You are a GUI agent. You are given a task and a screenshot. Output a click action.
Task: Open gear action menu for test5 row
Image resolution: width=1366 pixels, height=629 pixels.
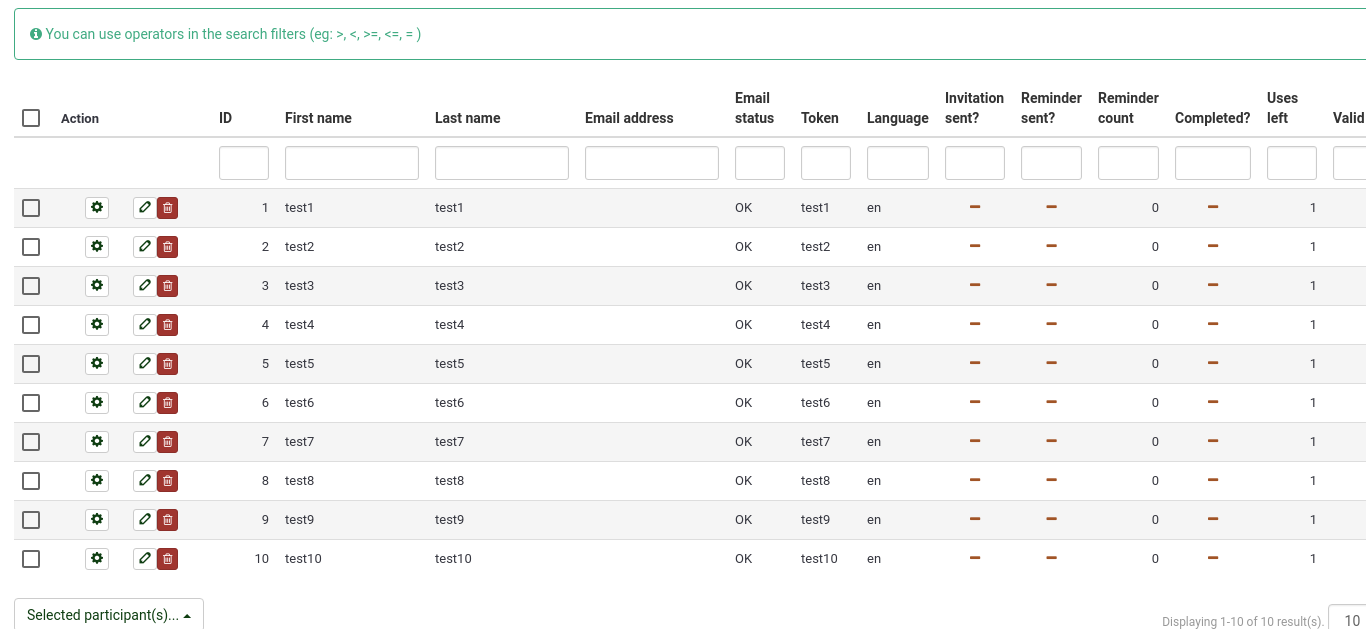pyautogui.click(x=97, y=364)
